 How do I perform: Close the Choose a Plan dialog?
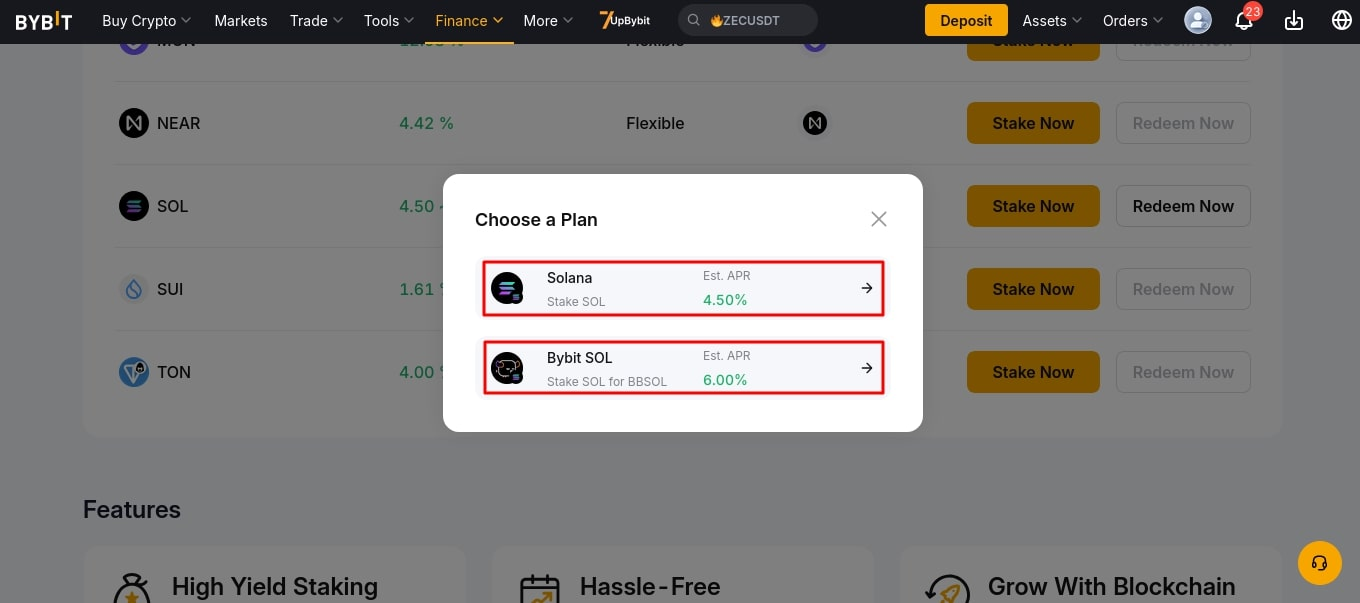tap(879, 219)
